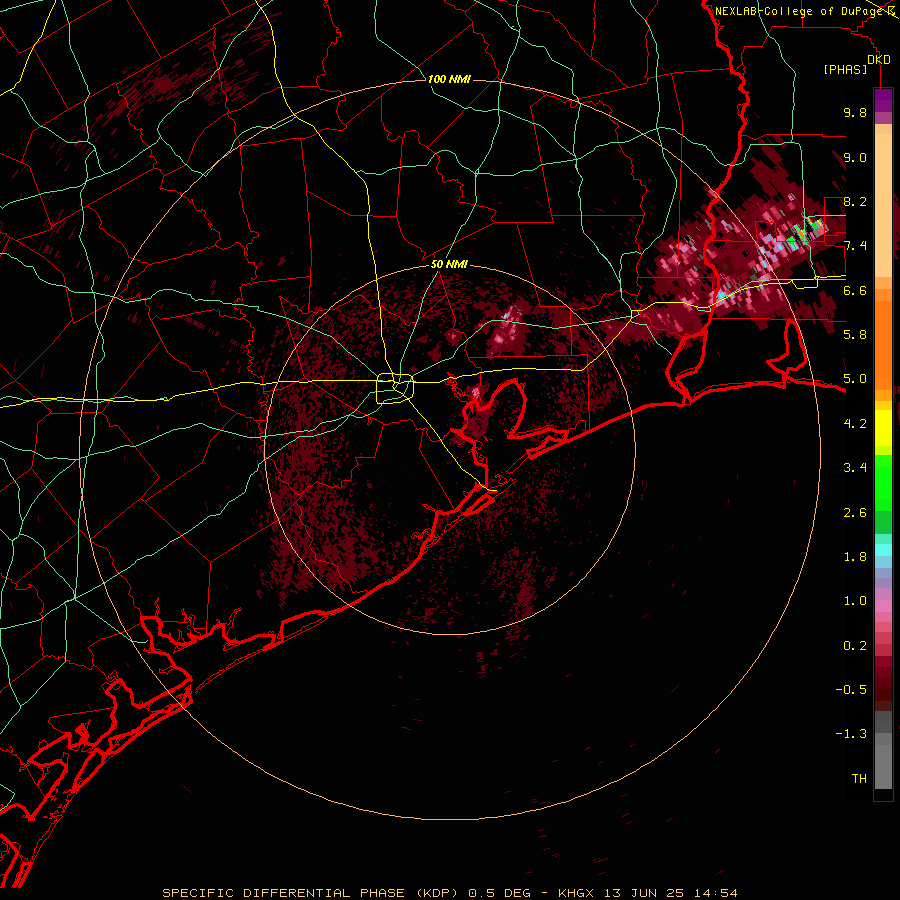900x900 pixels.
Task: Click the 100 NMI range ring label
Action: 449,79
